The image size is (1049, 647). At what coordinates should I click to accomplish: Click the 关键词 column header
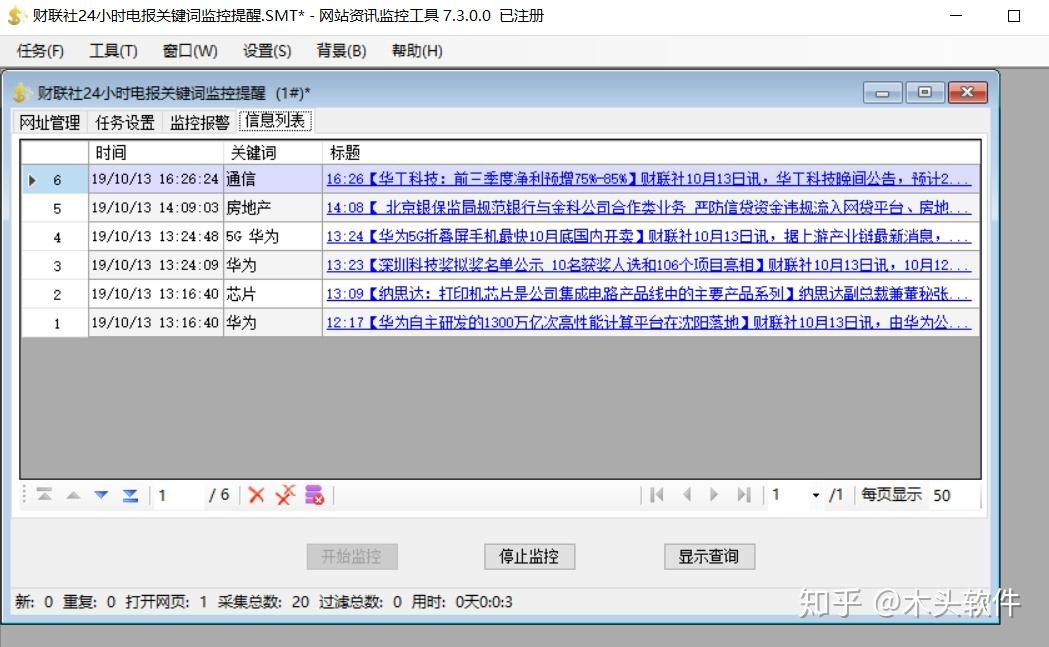click(273, 153)
